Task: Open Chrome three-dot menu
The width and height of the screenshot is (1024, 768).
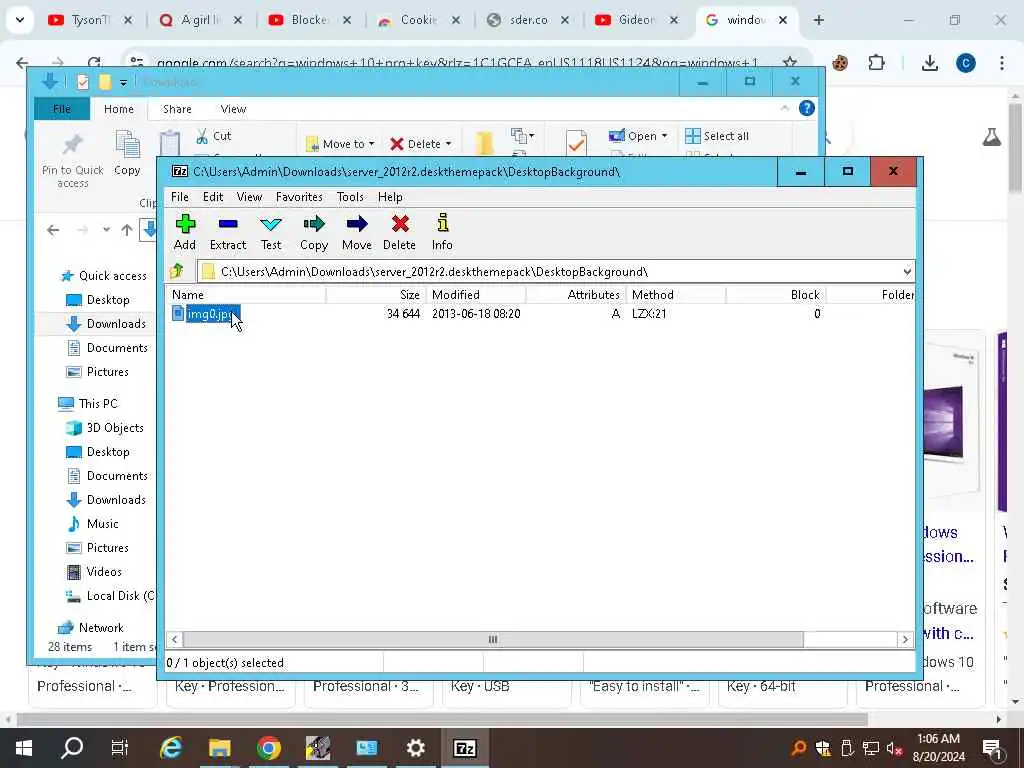Action: [x=1002, y=63]
